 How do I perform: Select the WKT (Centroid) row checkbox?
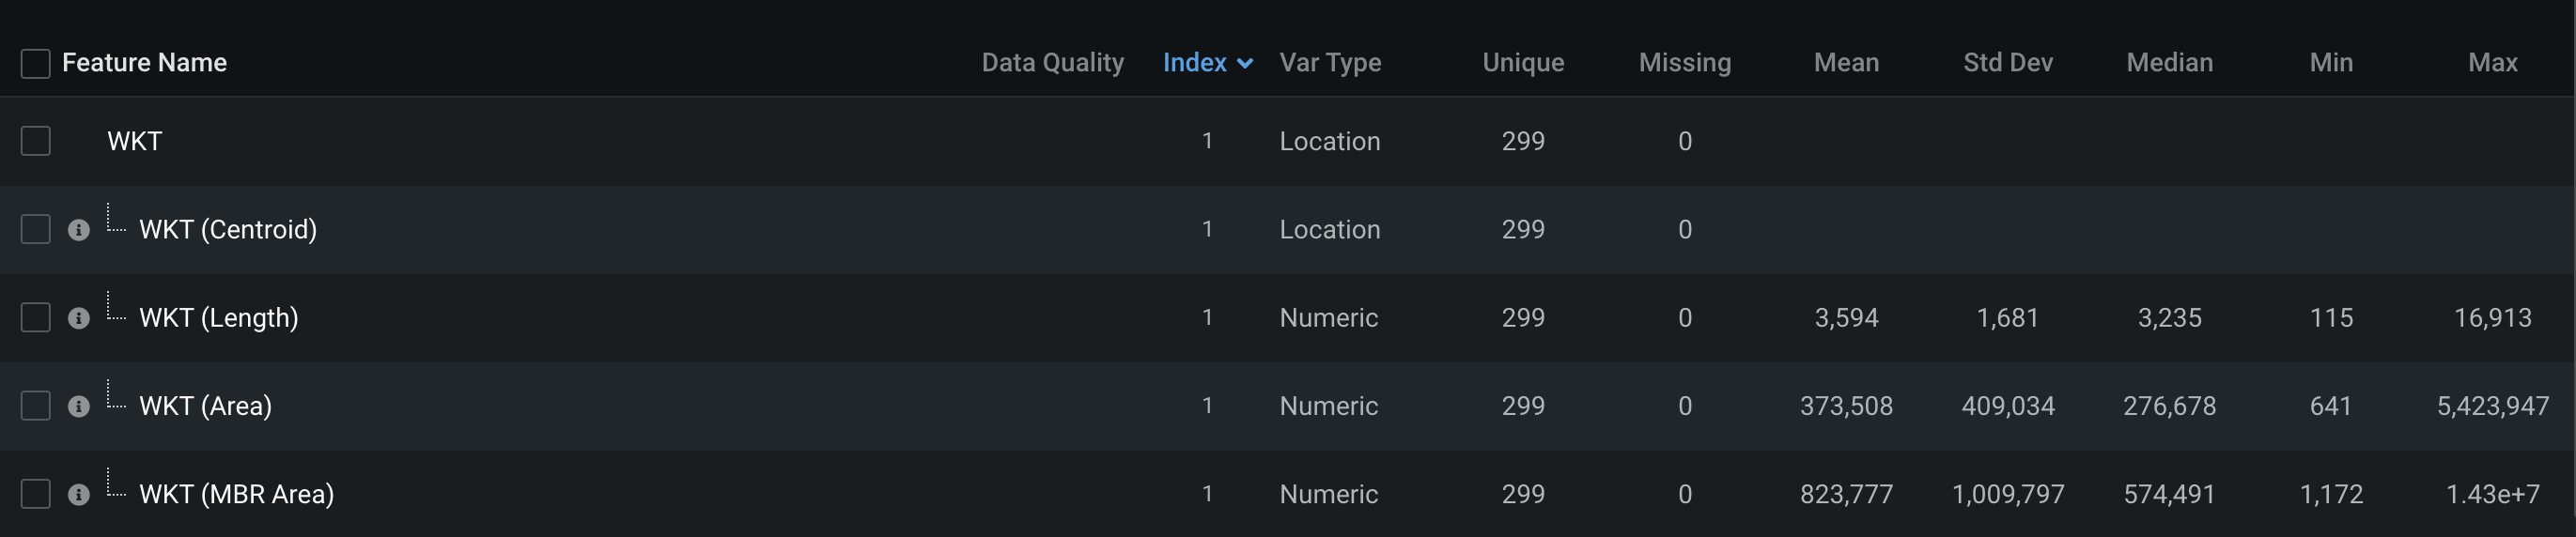point(36,229)
